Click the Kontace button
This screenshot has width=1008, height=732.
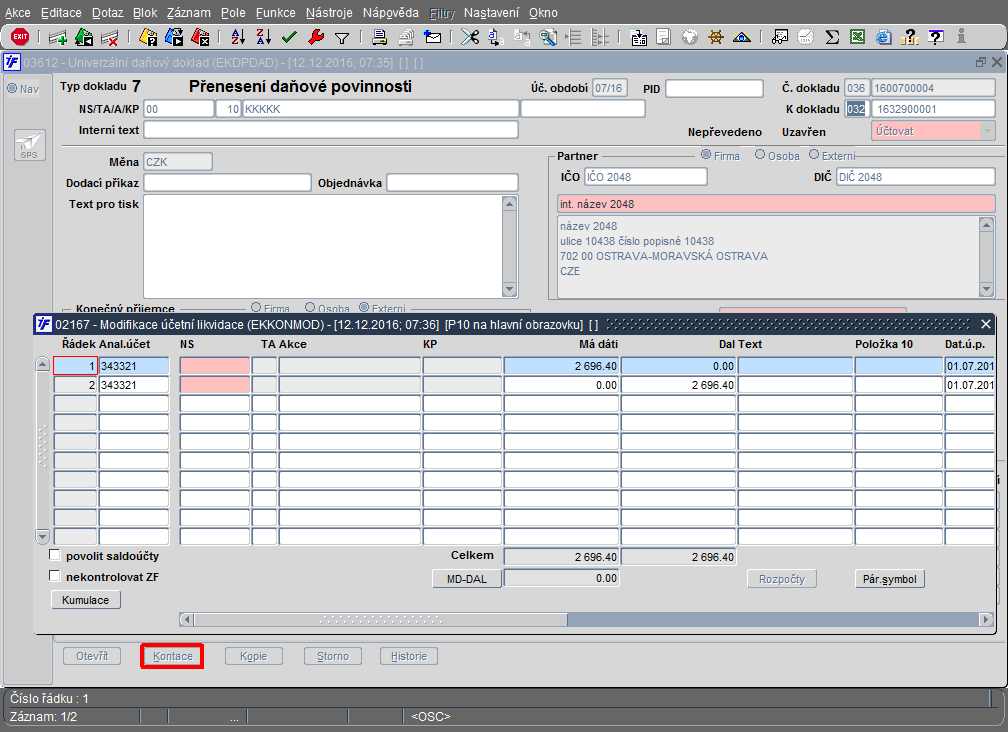click(x=172, y=656)
